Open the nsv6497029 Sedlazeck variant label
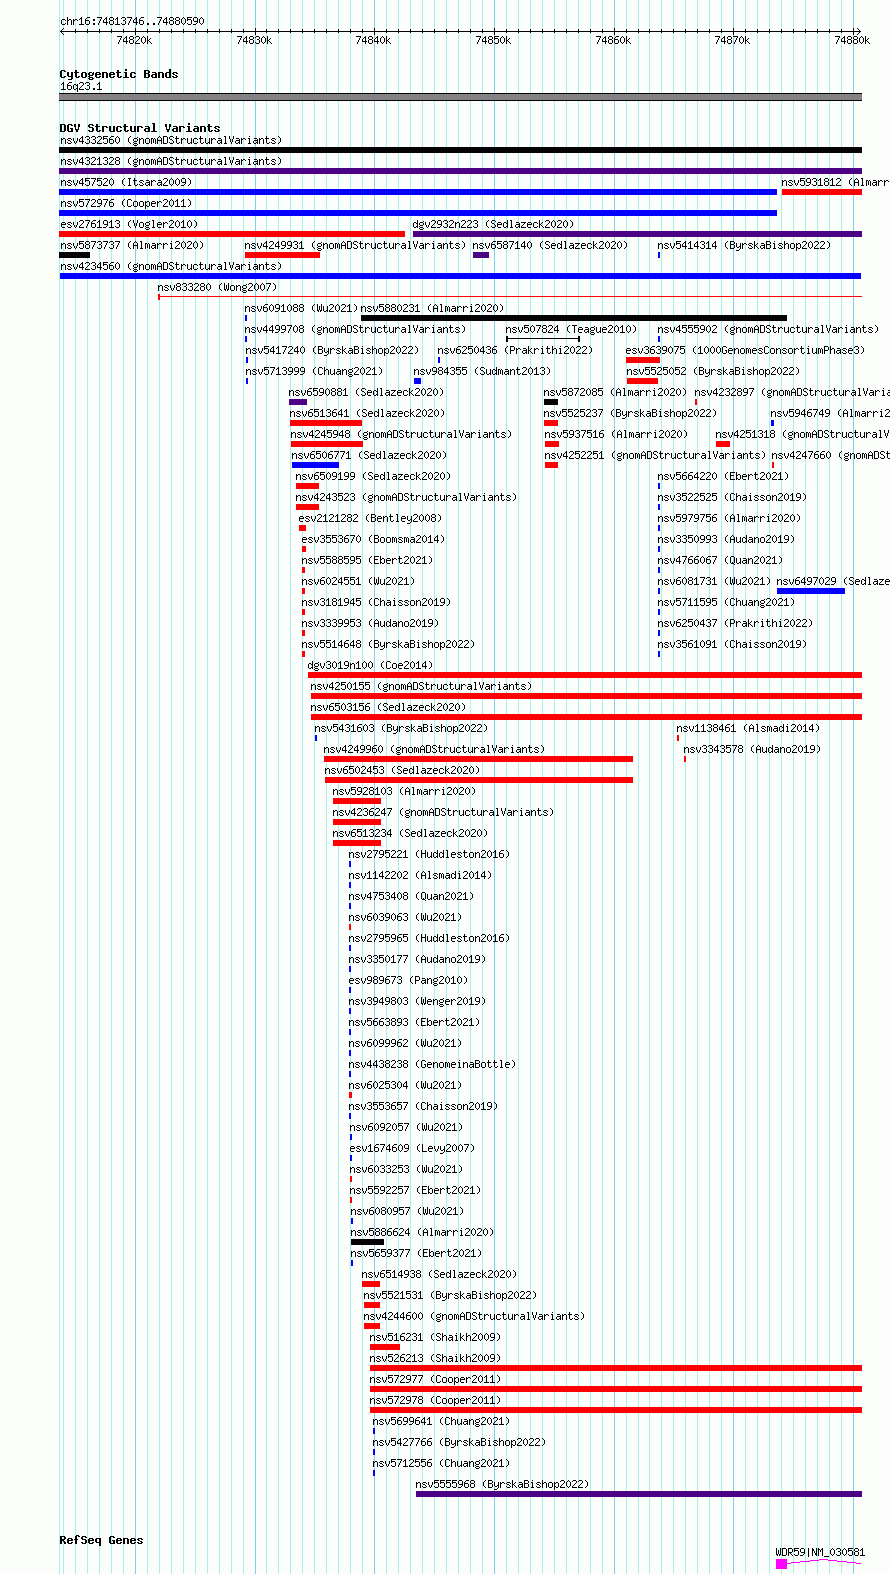The width and height of the screenshot is (890, 1574). coord(833,581)
